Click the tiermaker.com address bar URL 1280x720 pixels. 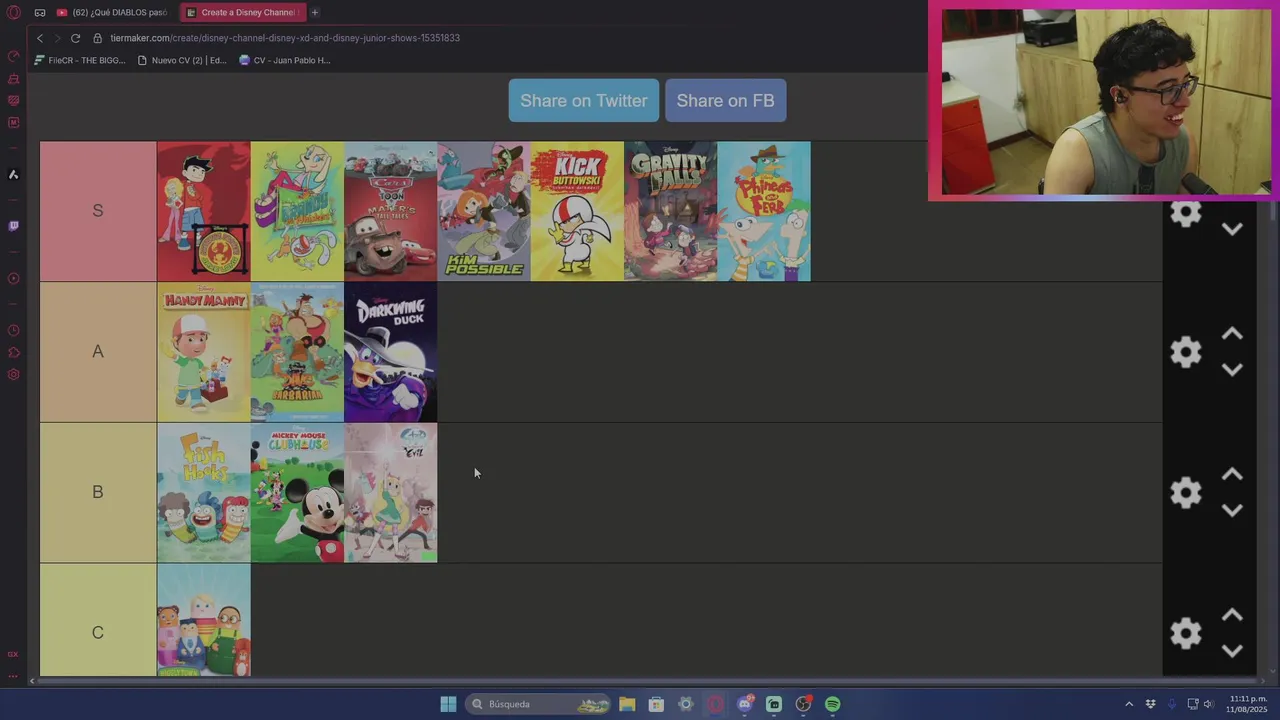coord(285,38)
